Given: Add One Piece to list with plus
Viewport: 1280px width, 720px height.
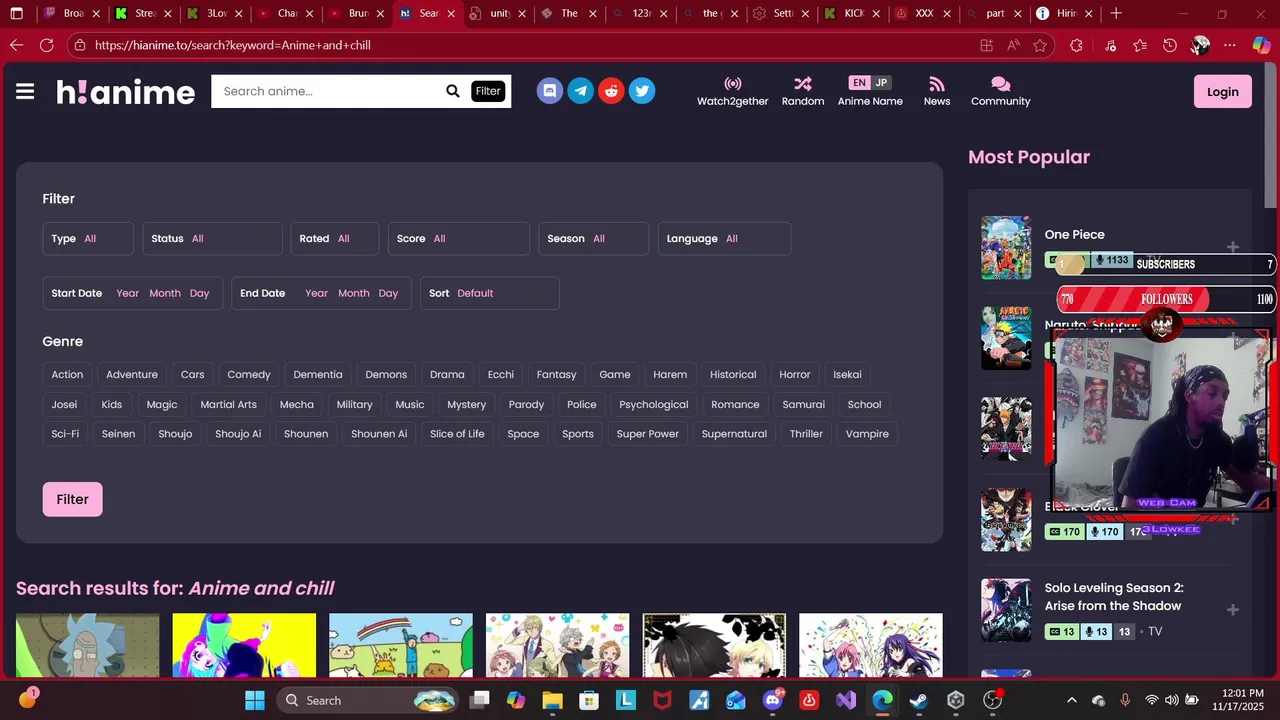Looking at the screenshot, I should coord(1233,247).
